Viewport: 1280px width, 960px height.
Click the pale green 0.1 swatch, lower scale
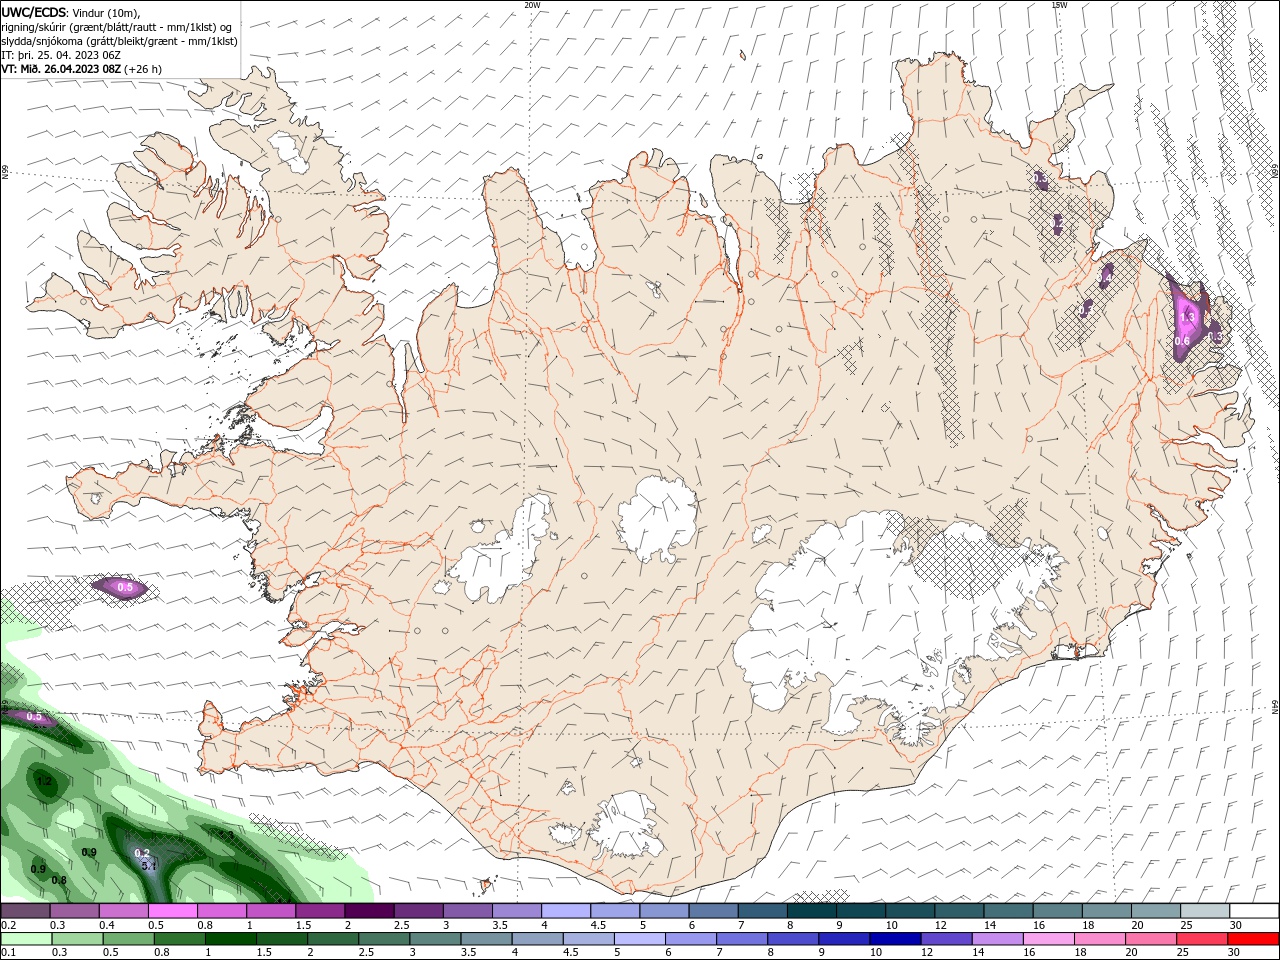tap(27, 939)
